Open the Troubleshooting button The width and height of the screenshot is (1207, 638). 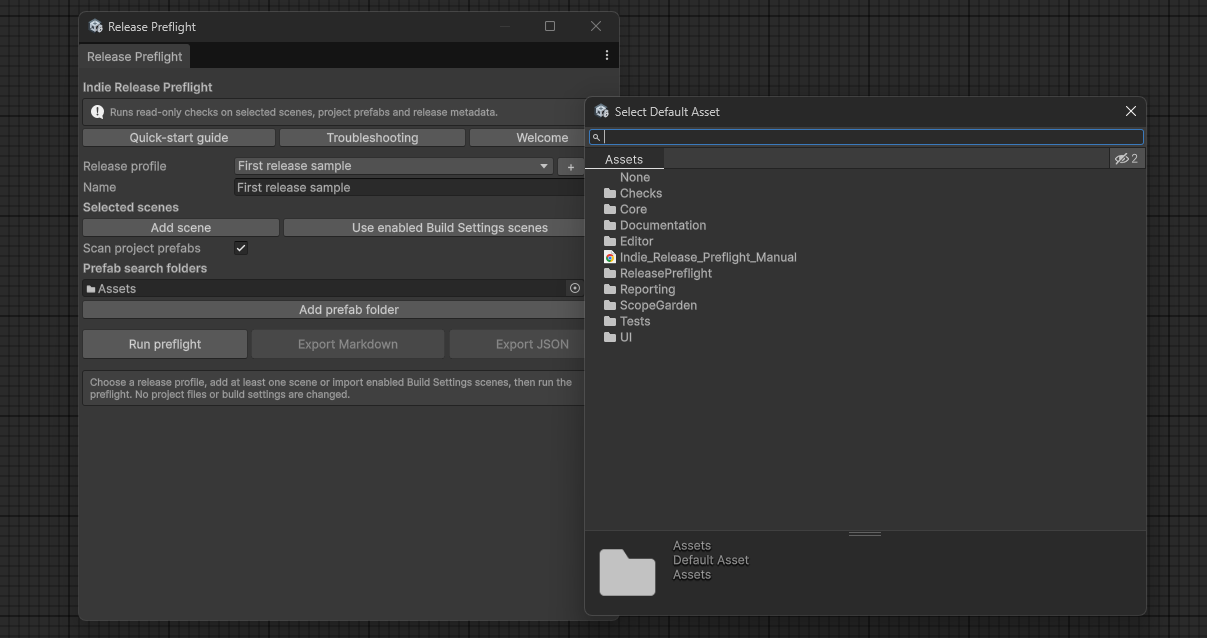coord(372,138)
